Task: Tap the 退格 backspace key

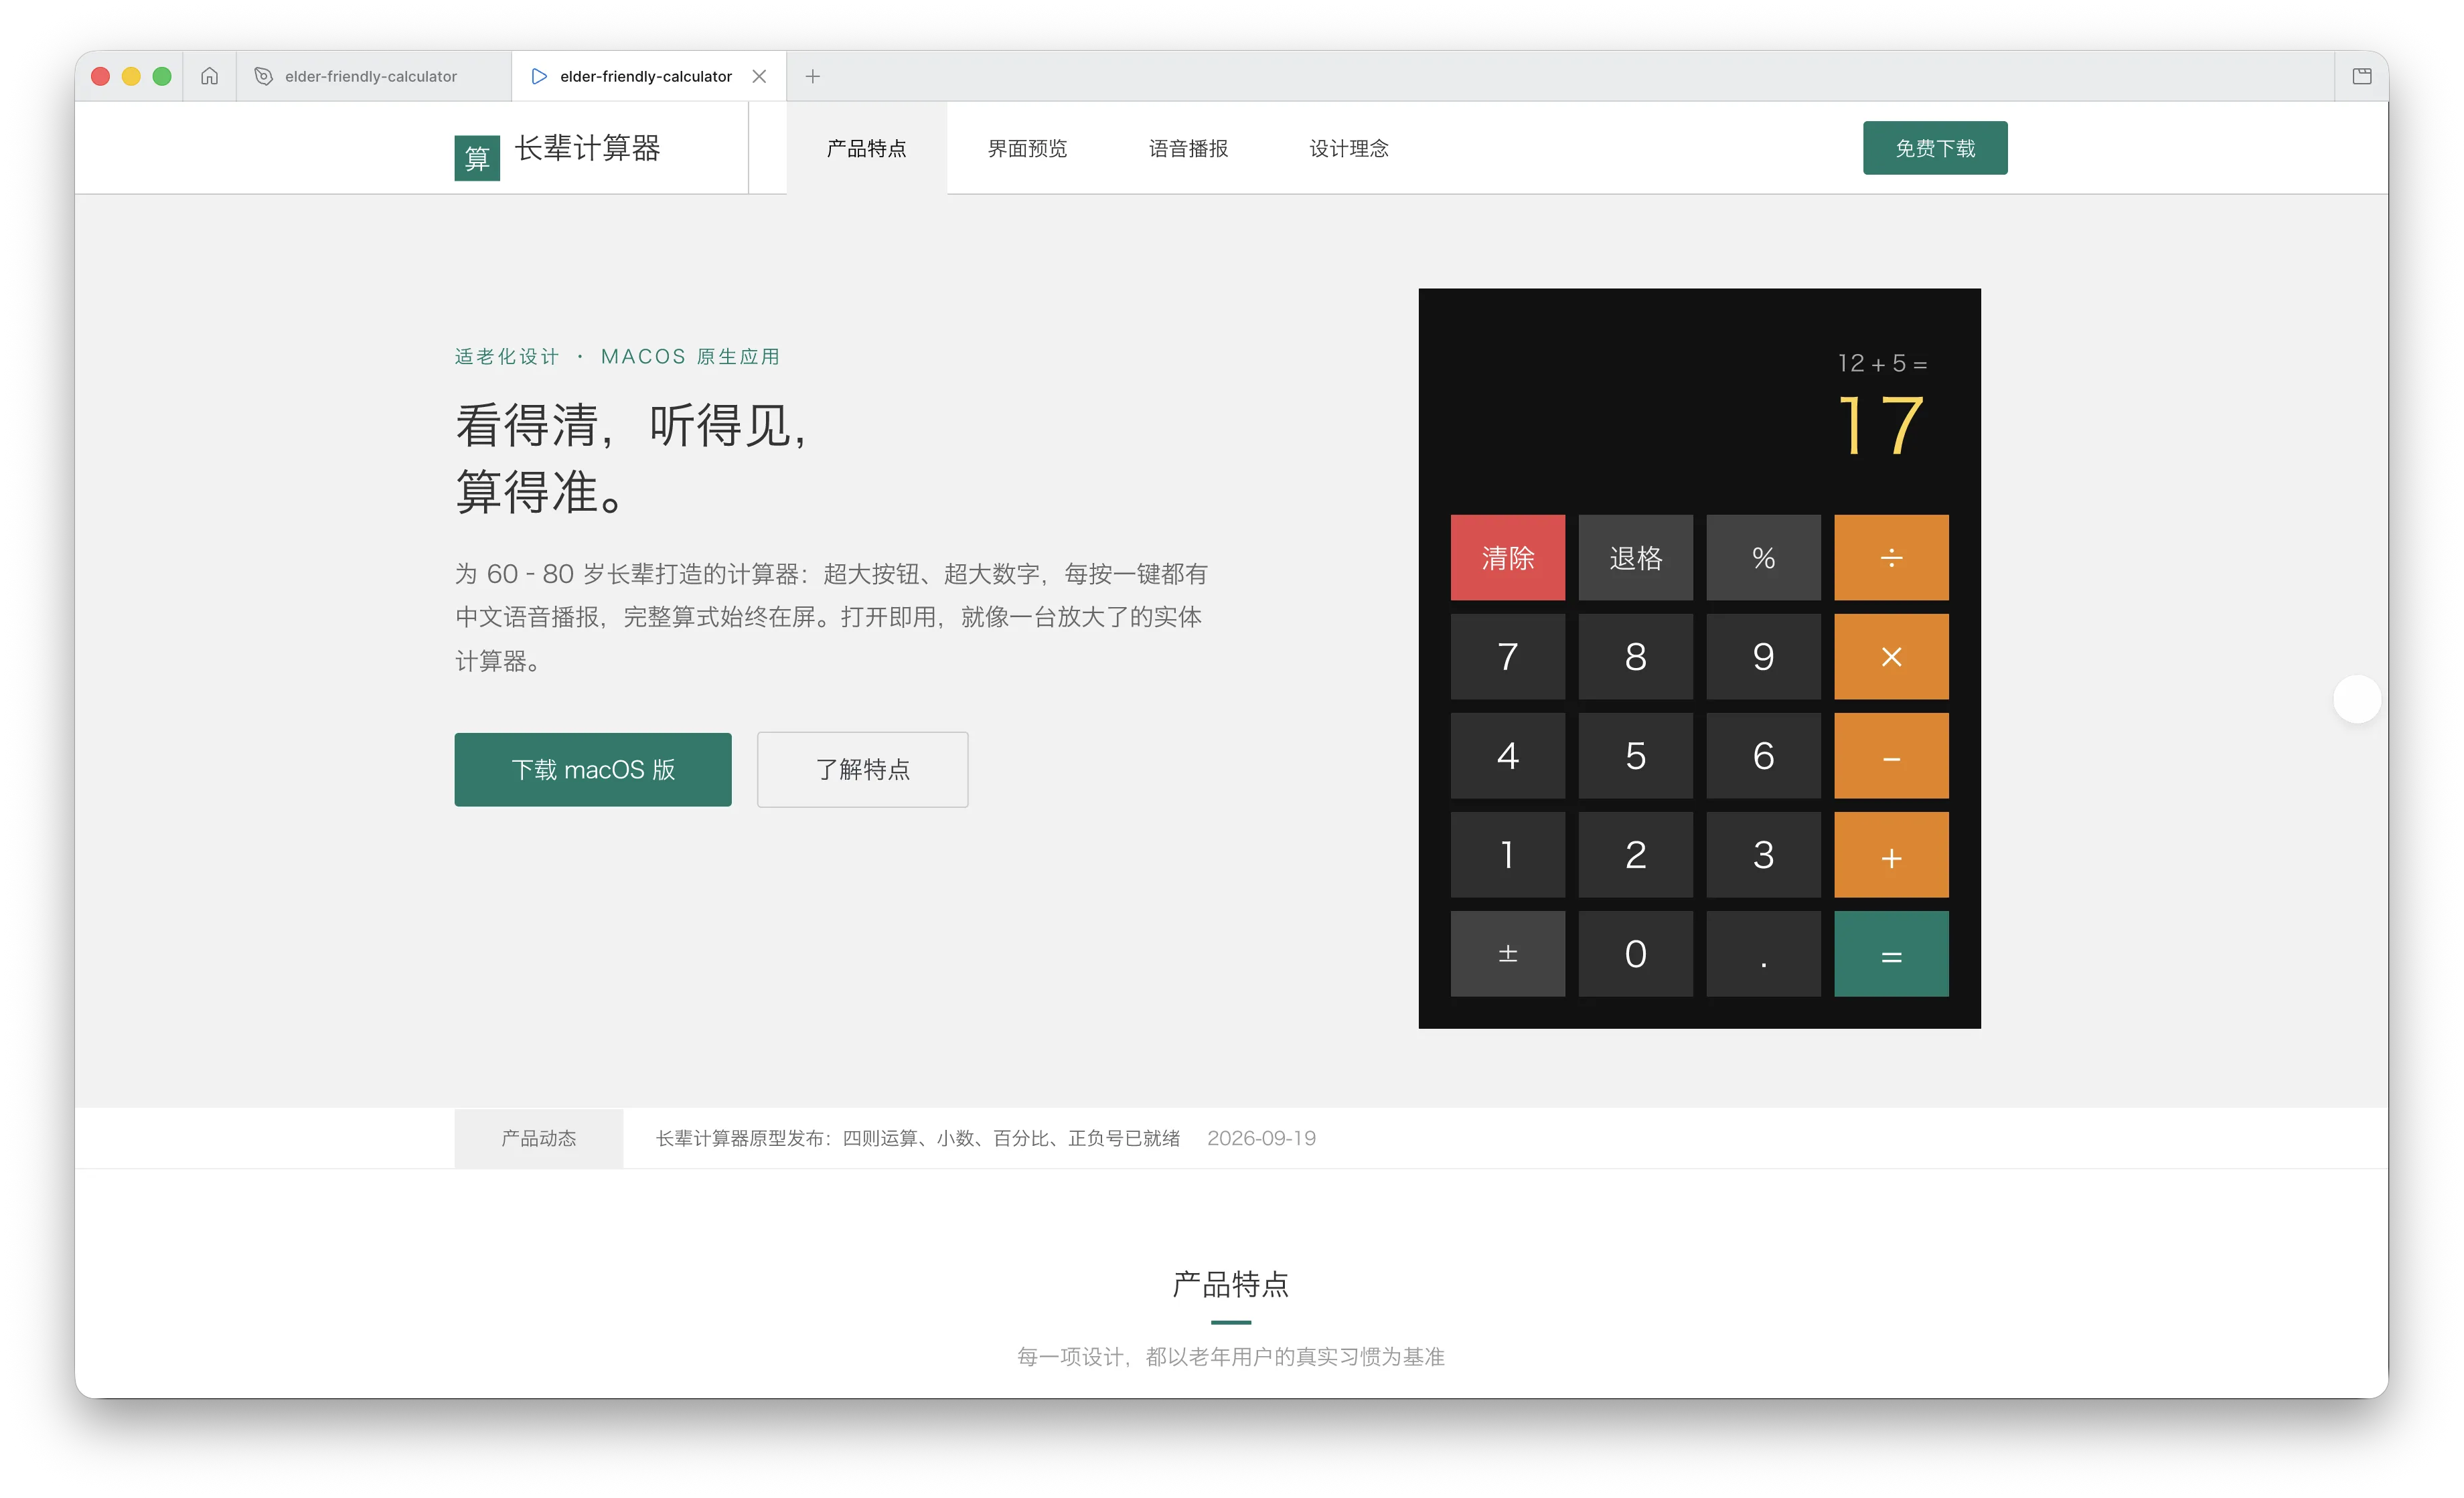Action: (x=1635, y=557)
